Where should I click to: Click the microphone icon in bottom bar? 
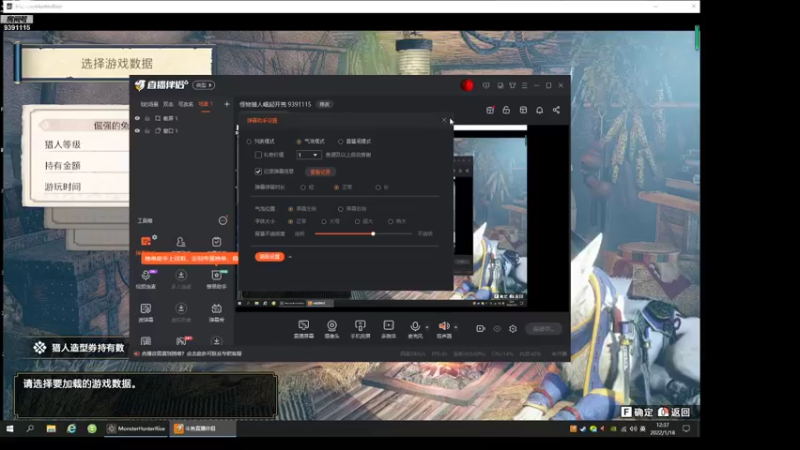tap(415, 326)
